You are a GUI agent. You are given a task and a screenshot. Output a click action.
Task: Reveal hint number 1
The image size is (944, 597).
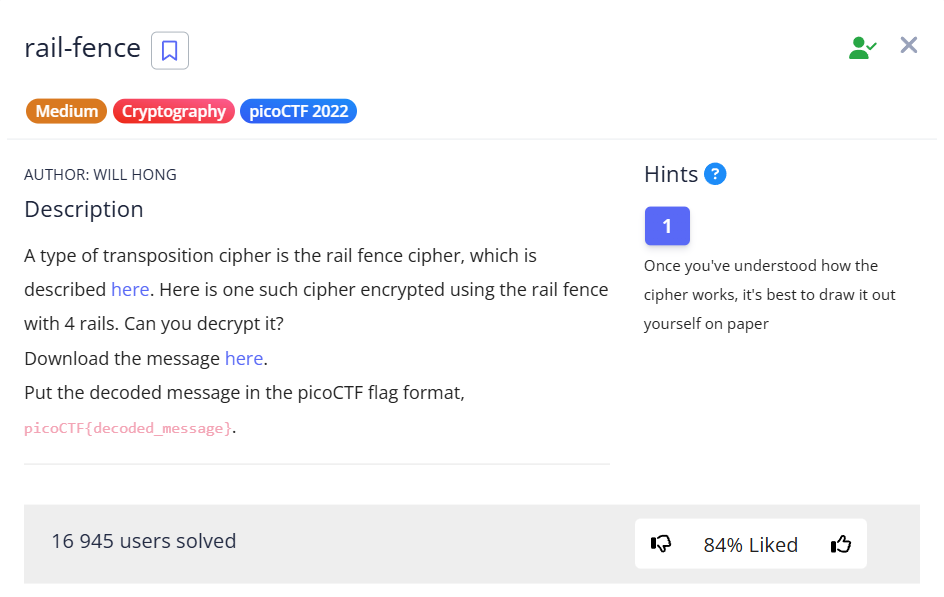667,226
